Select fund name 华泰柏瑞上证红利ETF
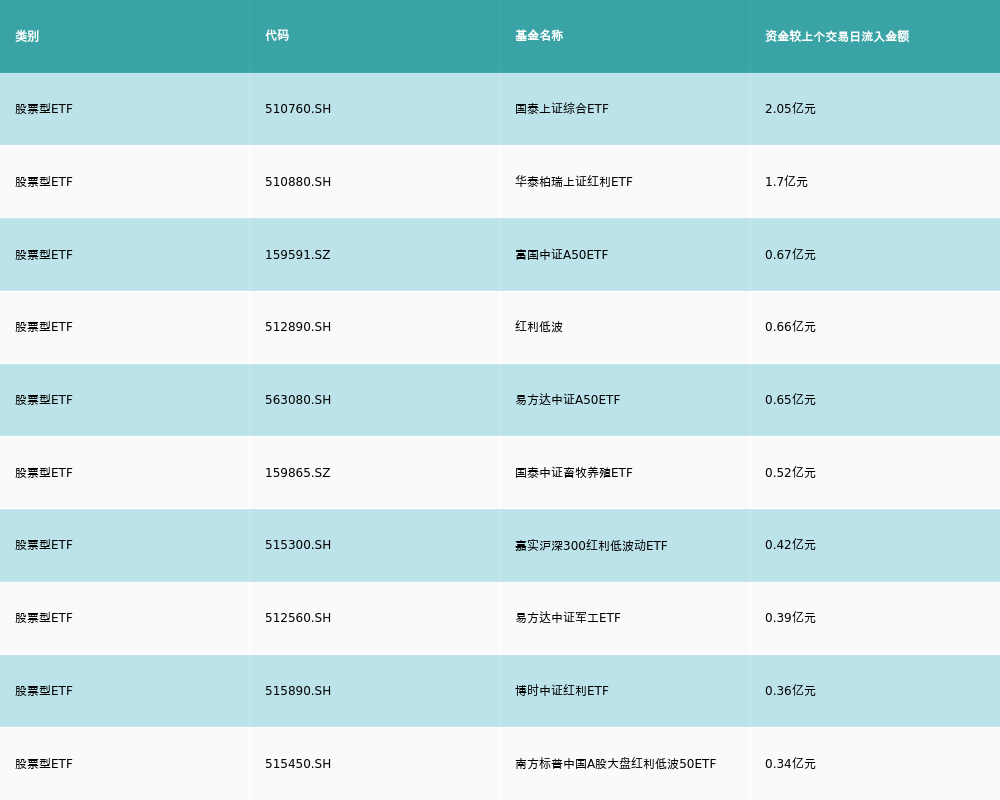 coord(574,182)
